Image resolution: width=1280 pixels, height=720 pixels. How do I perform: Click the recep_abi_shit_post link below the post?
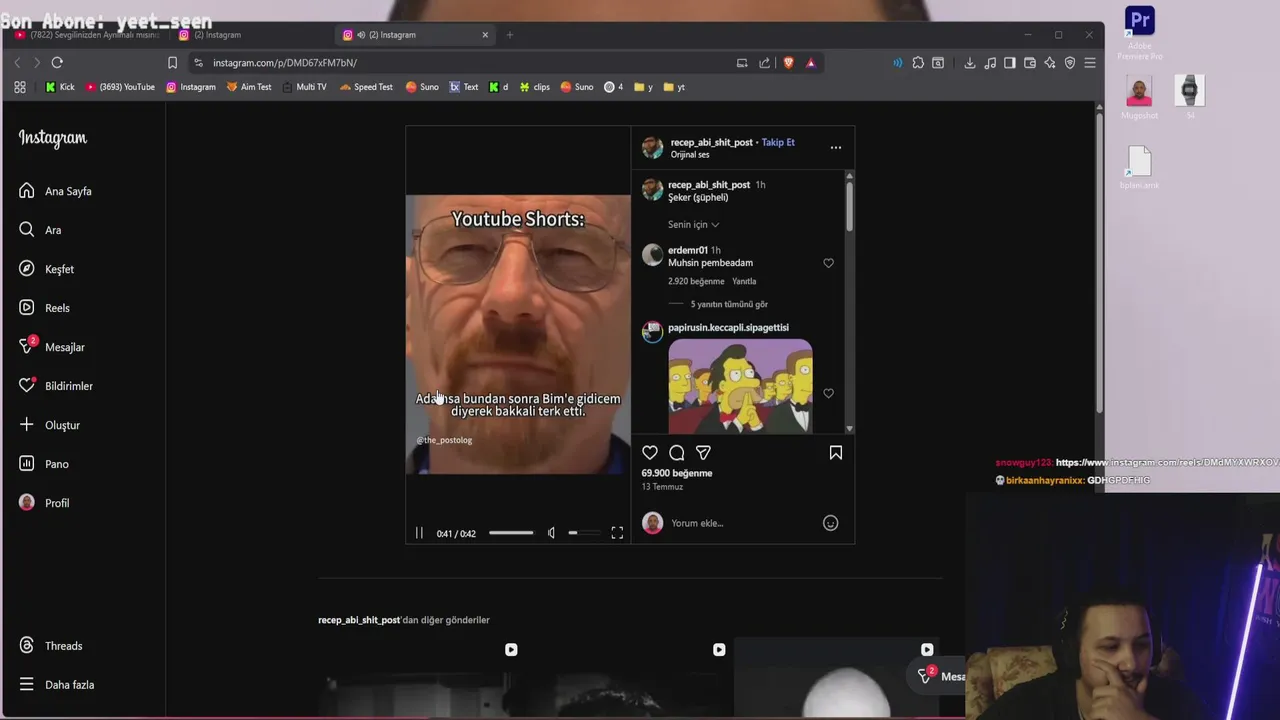tap(359, 620)
